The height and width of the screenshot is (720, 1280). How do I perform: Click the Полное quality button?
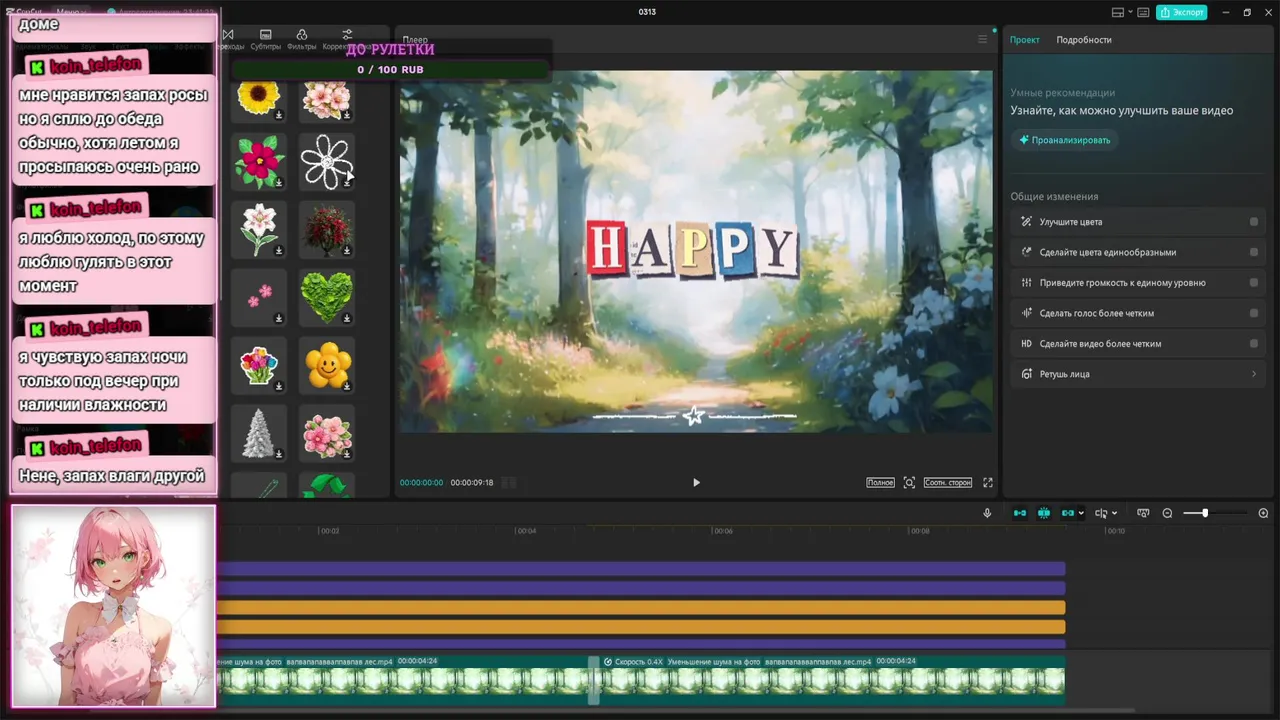pyautogui.click(x=880, y=482)
